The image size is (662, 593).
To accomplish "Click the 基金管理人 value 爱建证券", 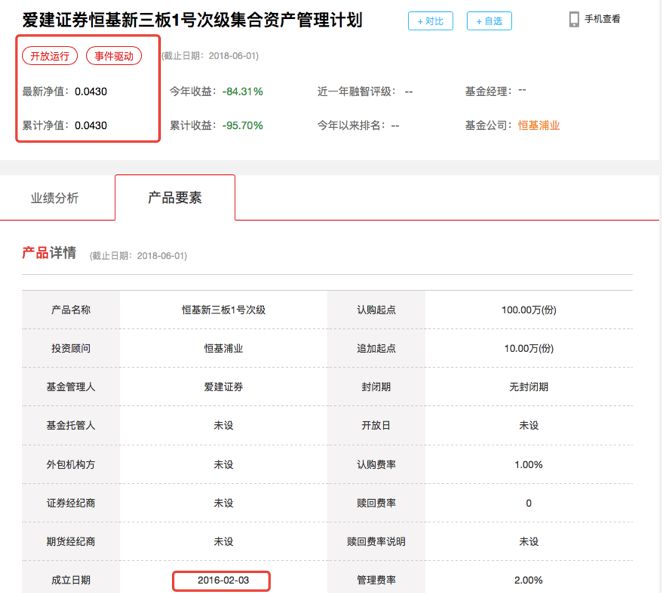I will 224,387.
